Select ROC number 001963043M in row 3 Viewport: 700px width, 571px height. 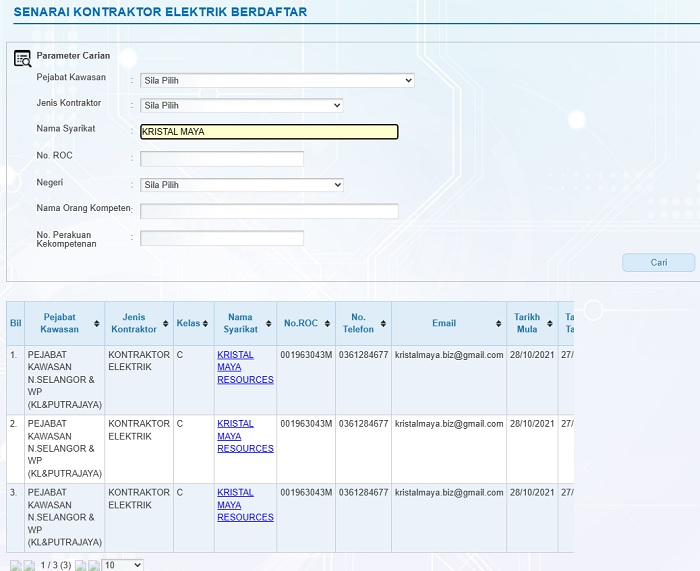click(306, 492)
